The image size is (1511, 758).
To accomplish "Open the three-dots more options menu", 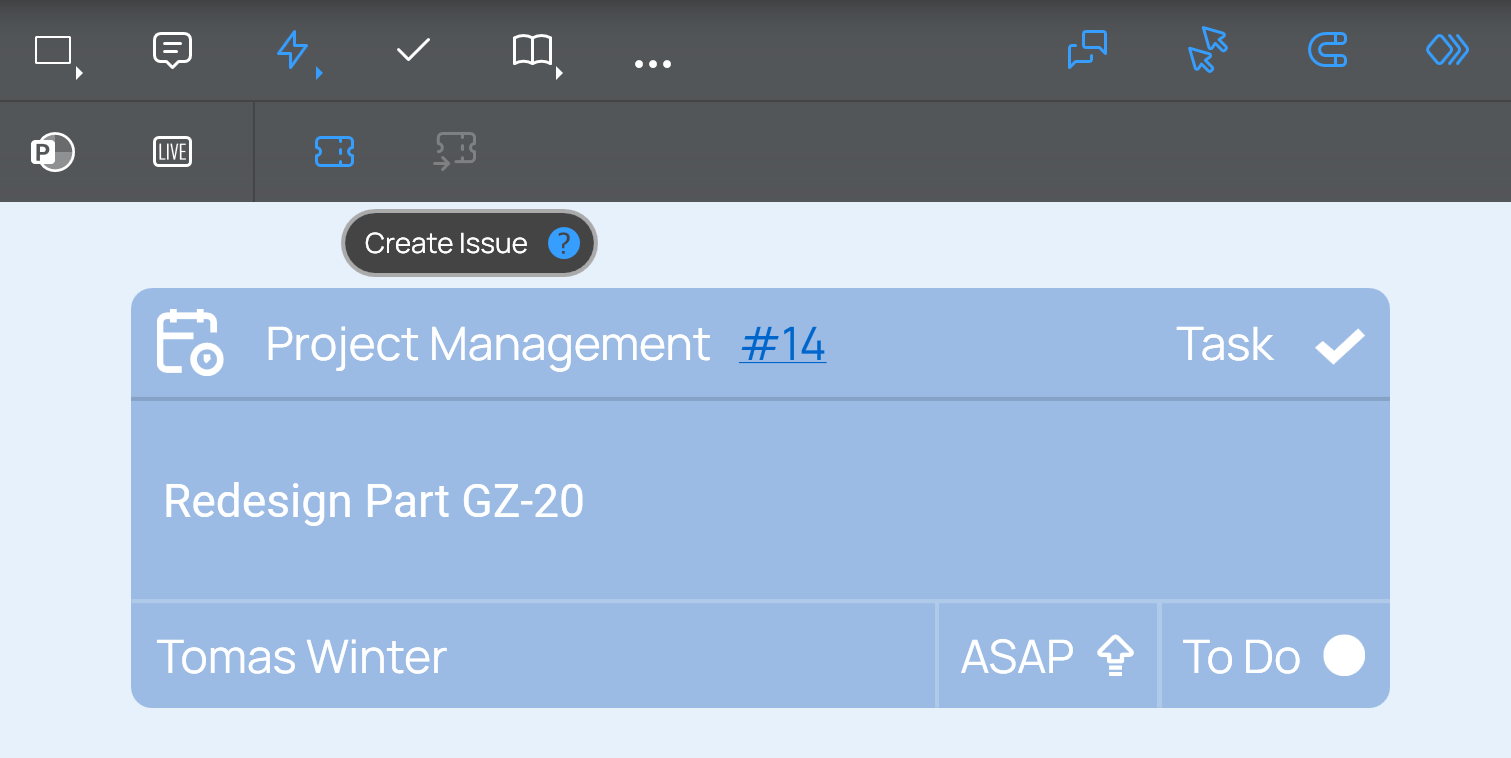I will (653, 64).
